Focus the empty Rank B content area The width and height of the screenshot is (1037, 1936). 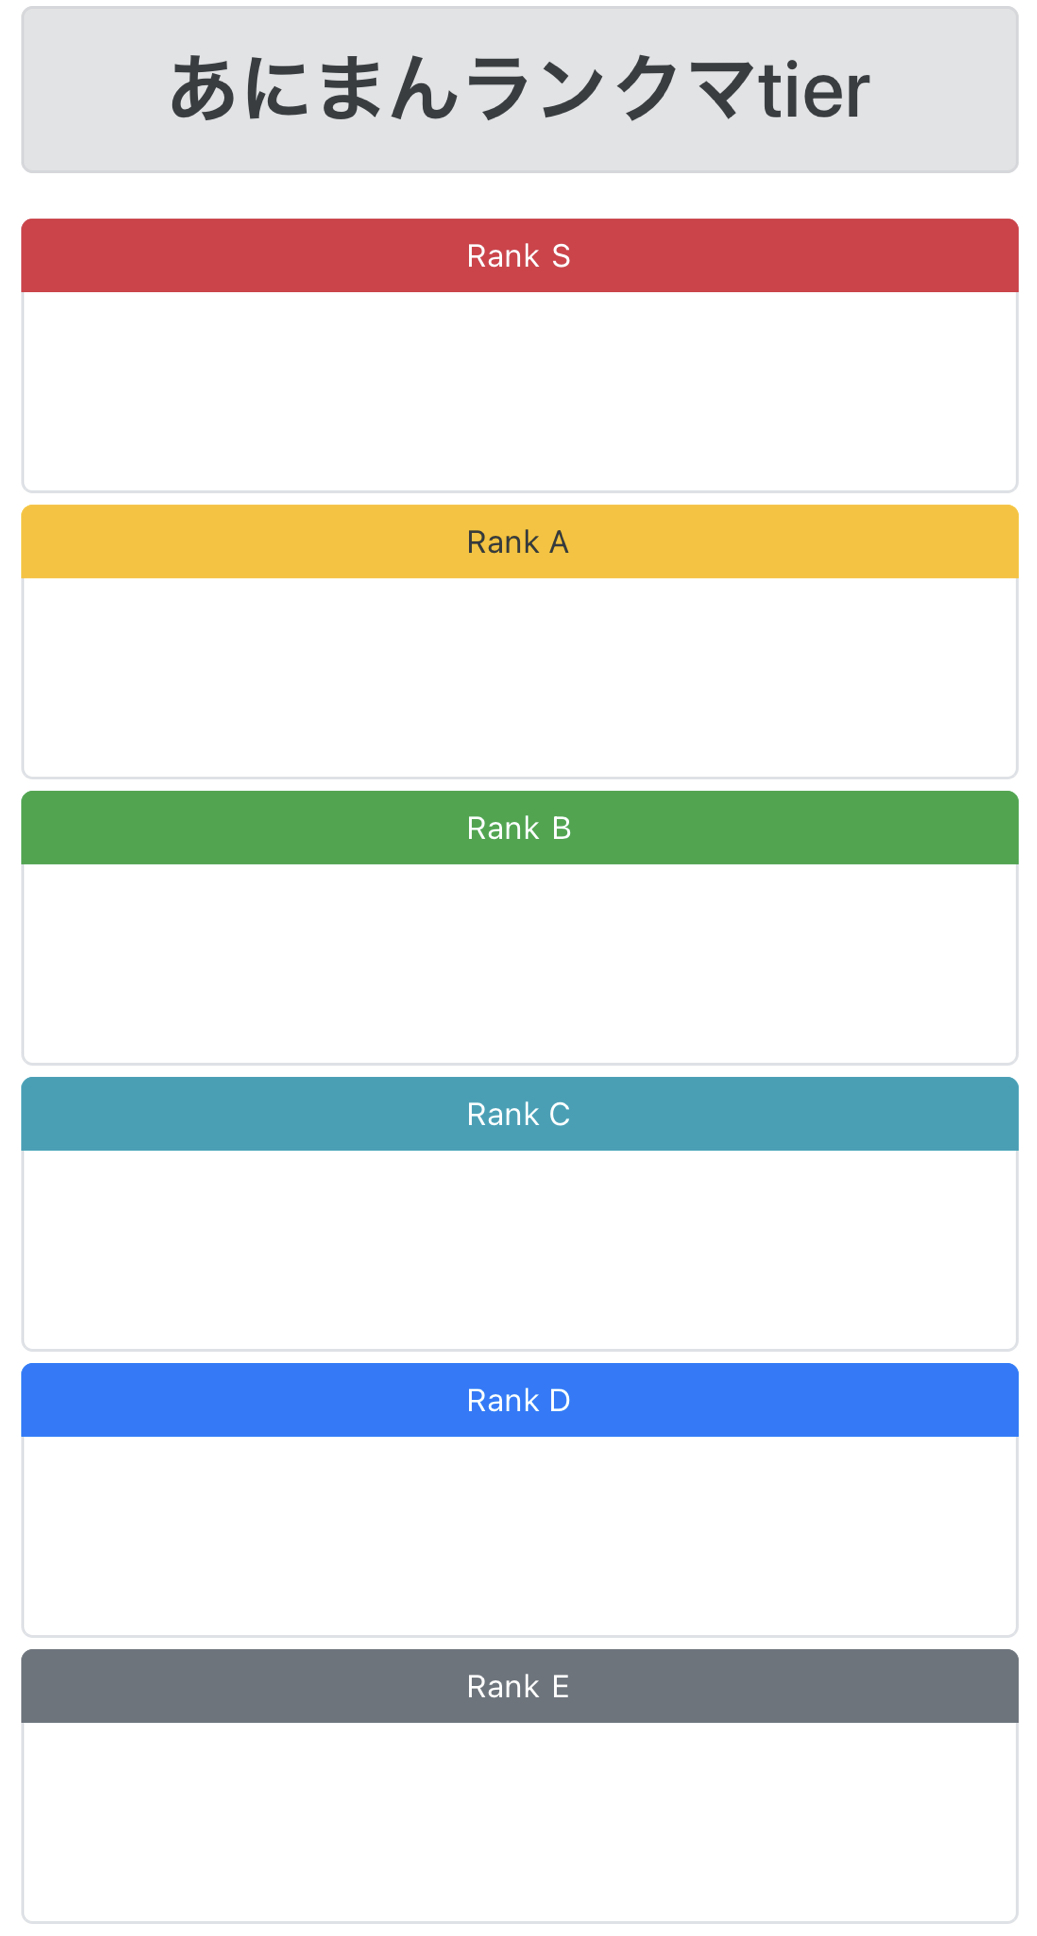tap(519, 962)
